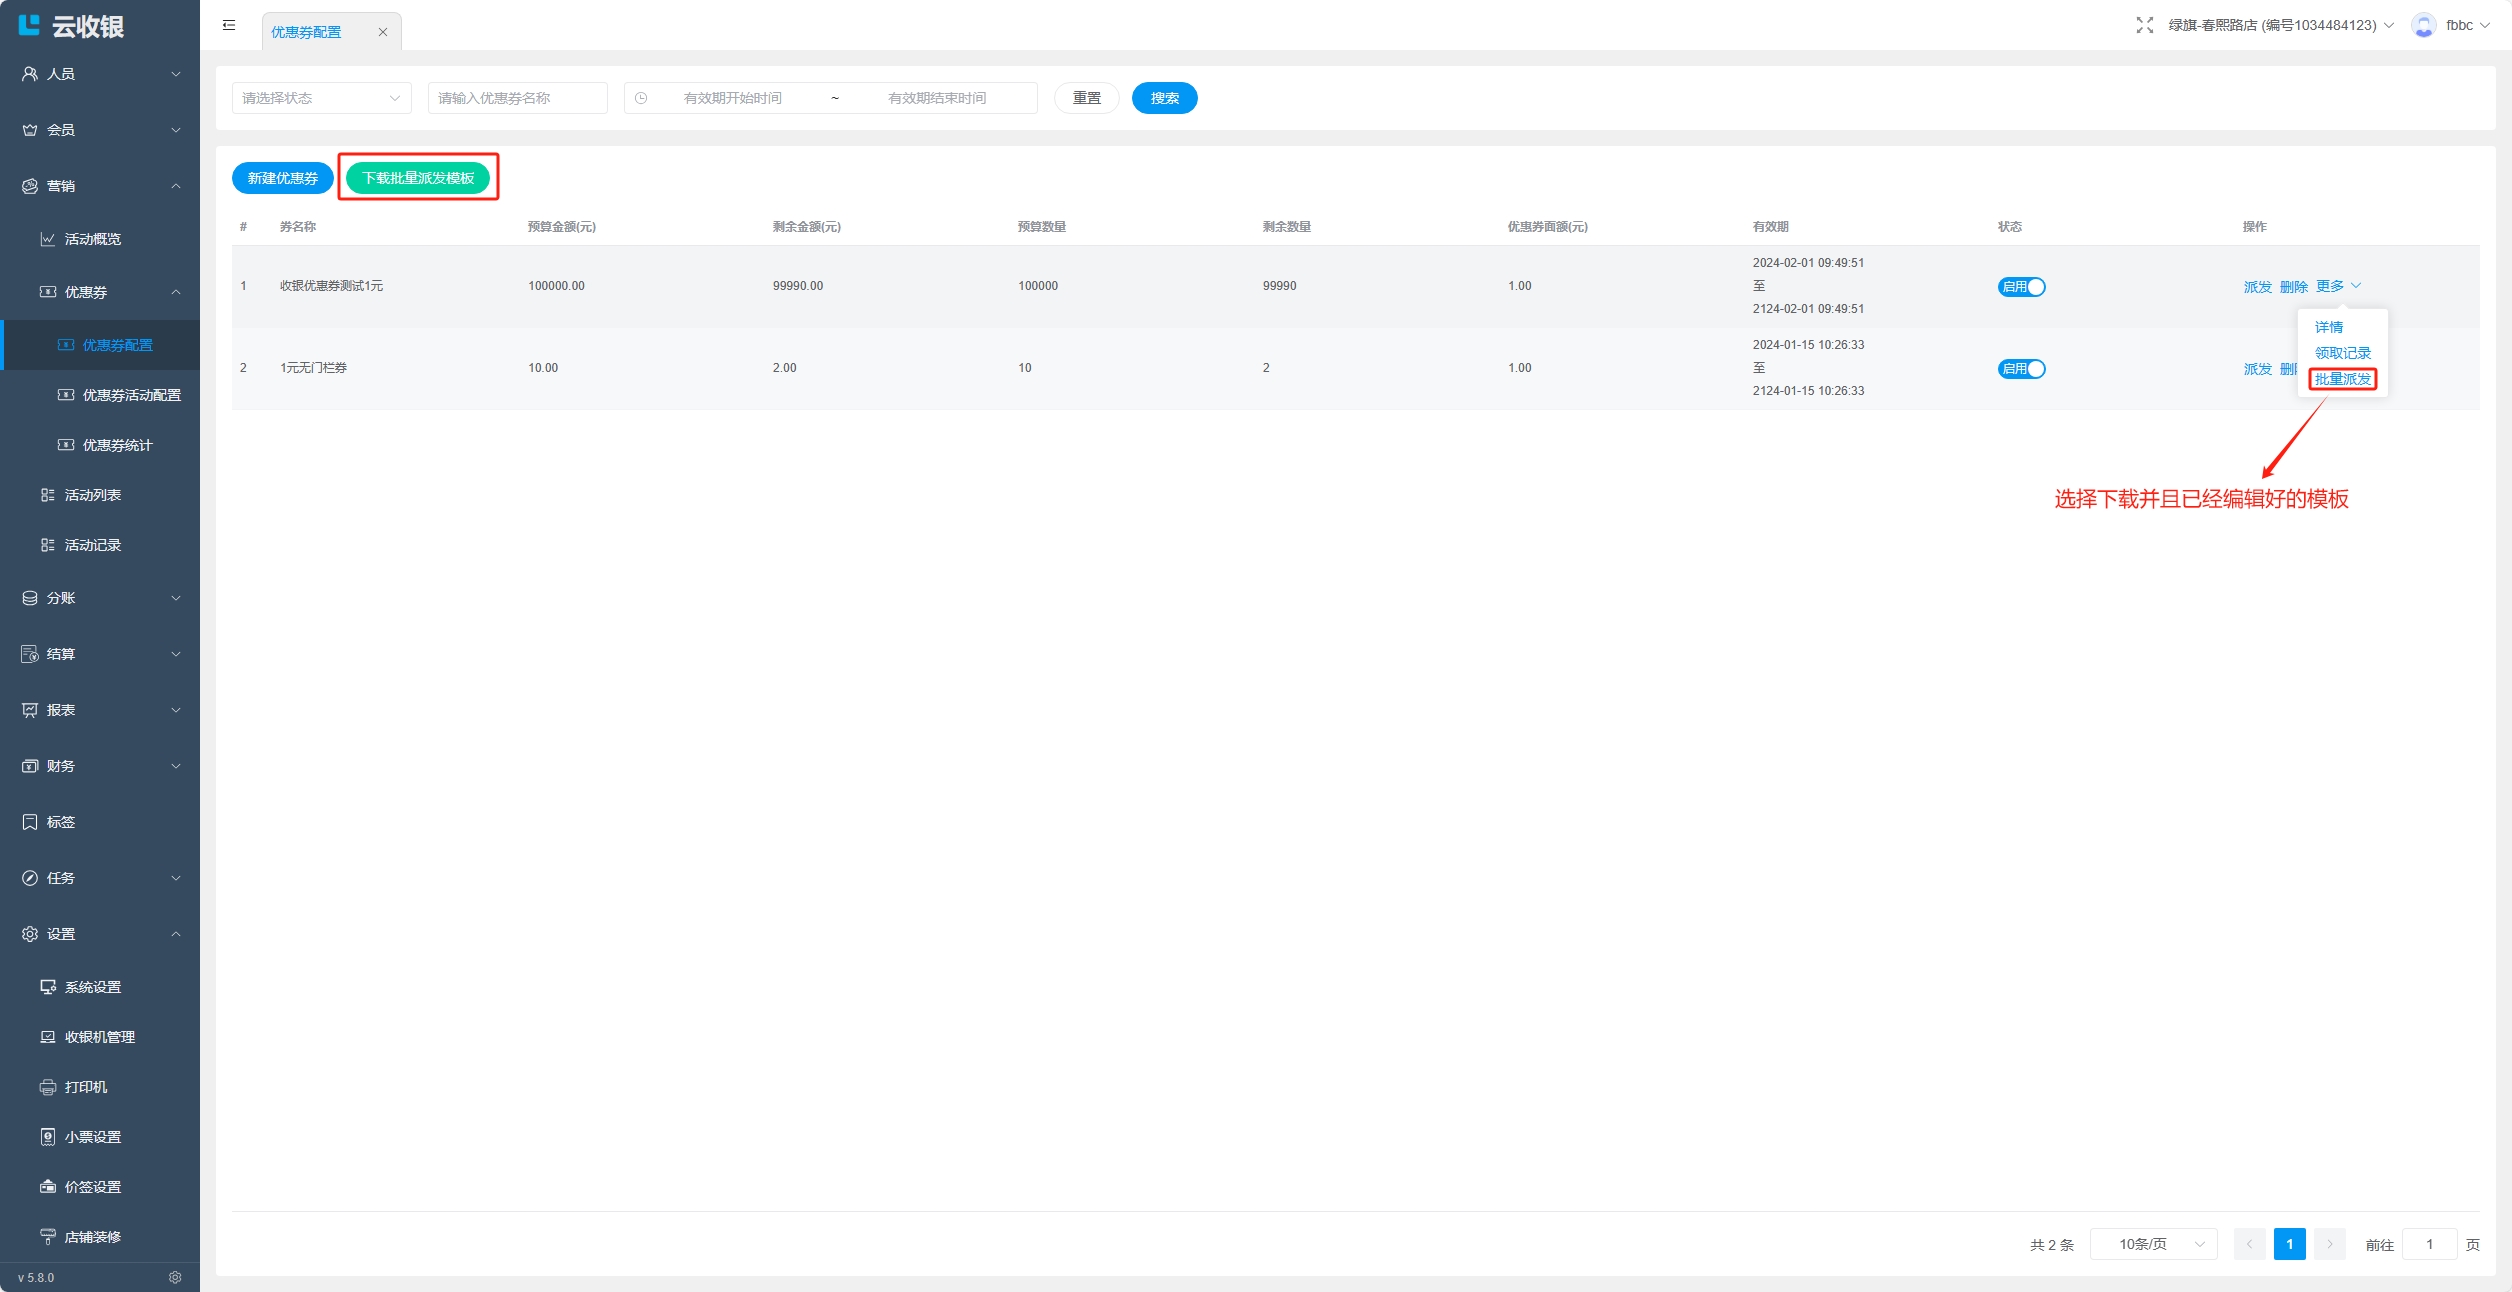This screenshot has width=2512, height=1292.
Task: Click the blue 搜索 button
Action: click(1164, 98)
